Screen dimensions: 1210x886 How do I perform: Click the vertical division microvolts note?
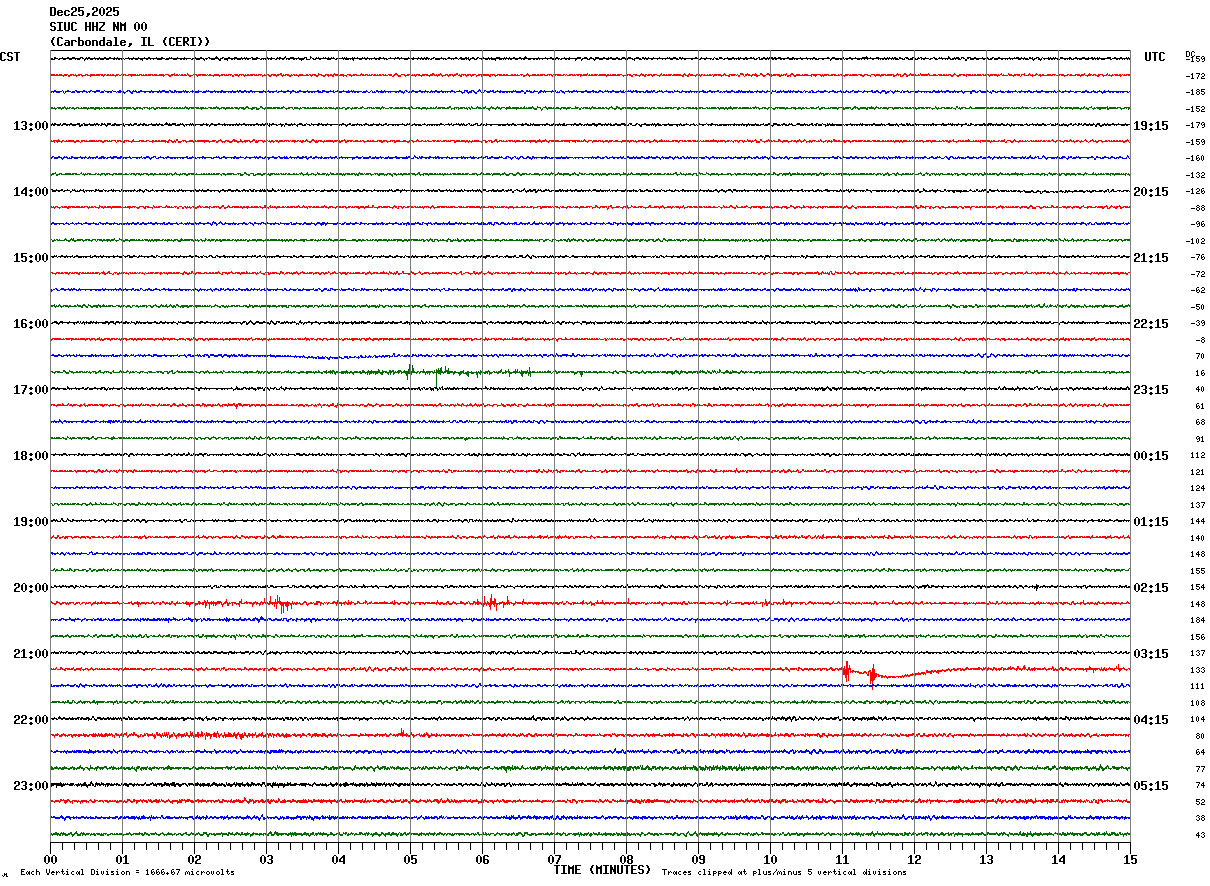pos(127,872)
